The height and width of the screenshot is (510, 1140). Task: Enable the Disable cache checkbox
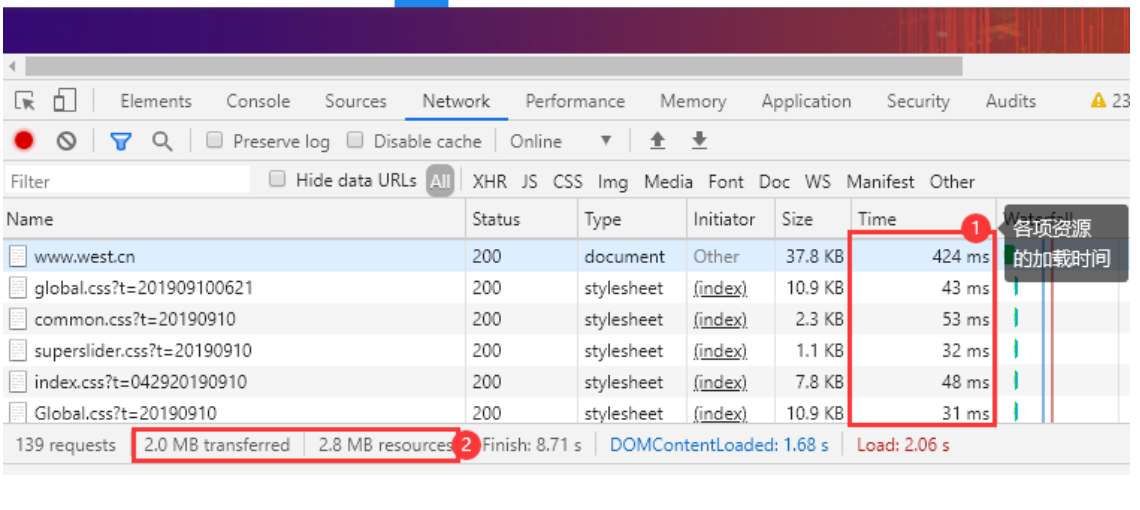click(354, 141)
